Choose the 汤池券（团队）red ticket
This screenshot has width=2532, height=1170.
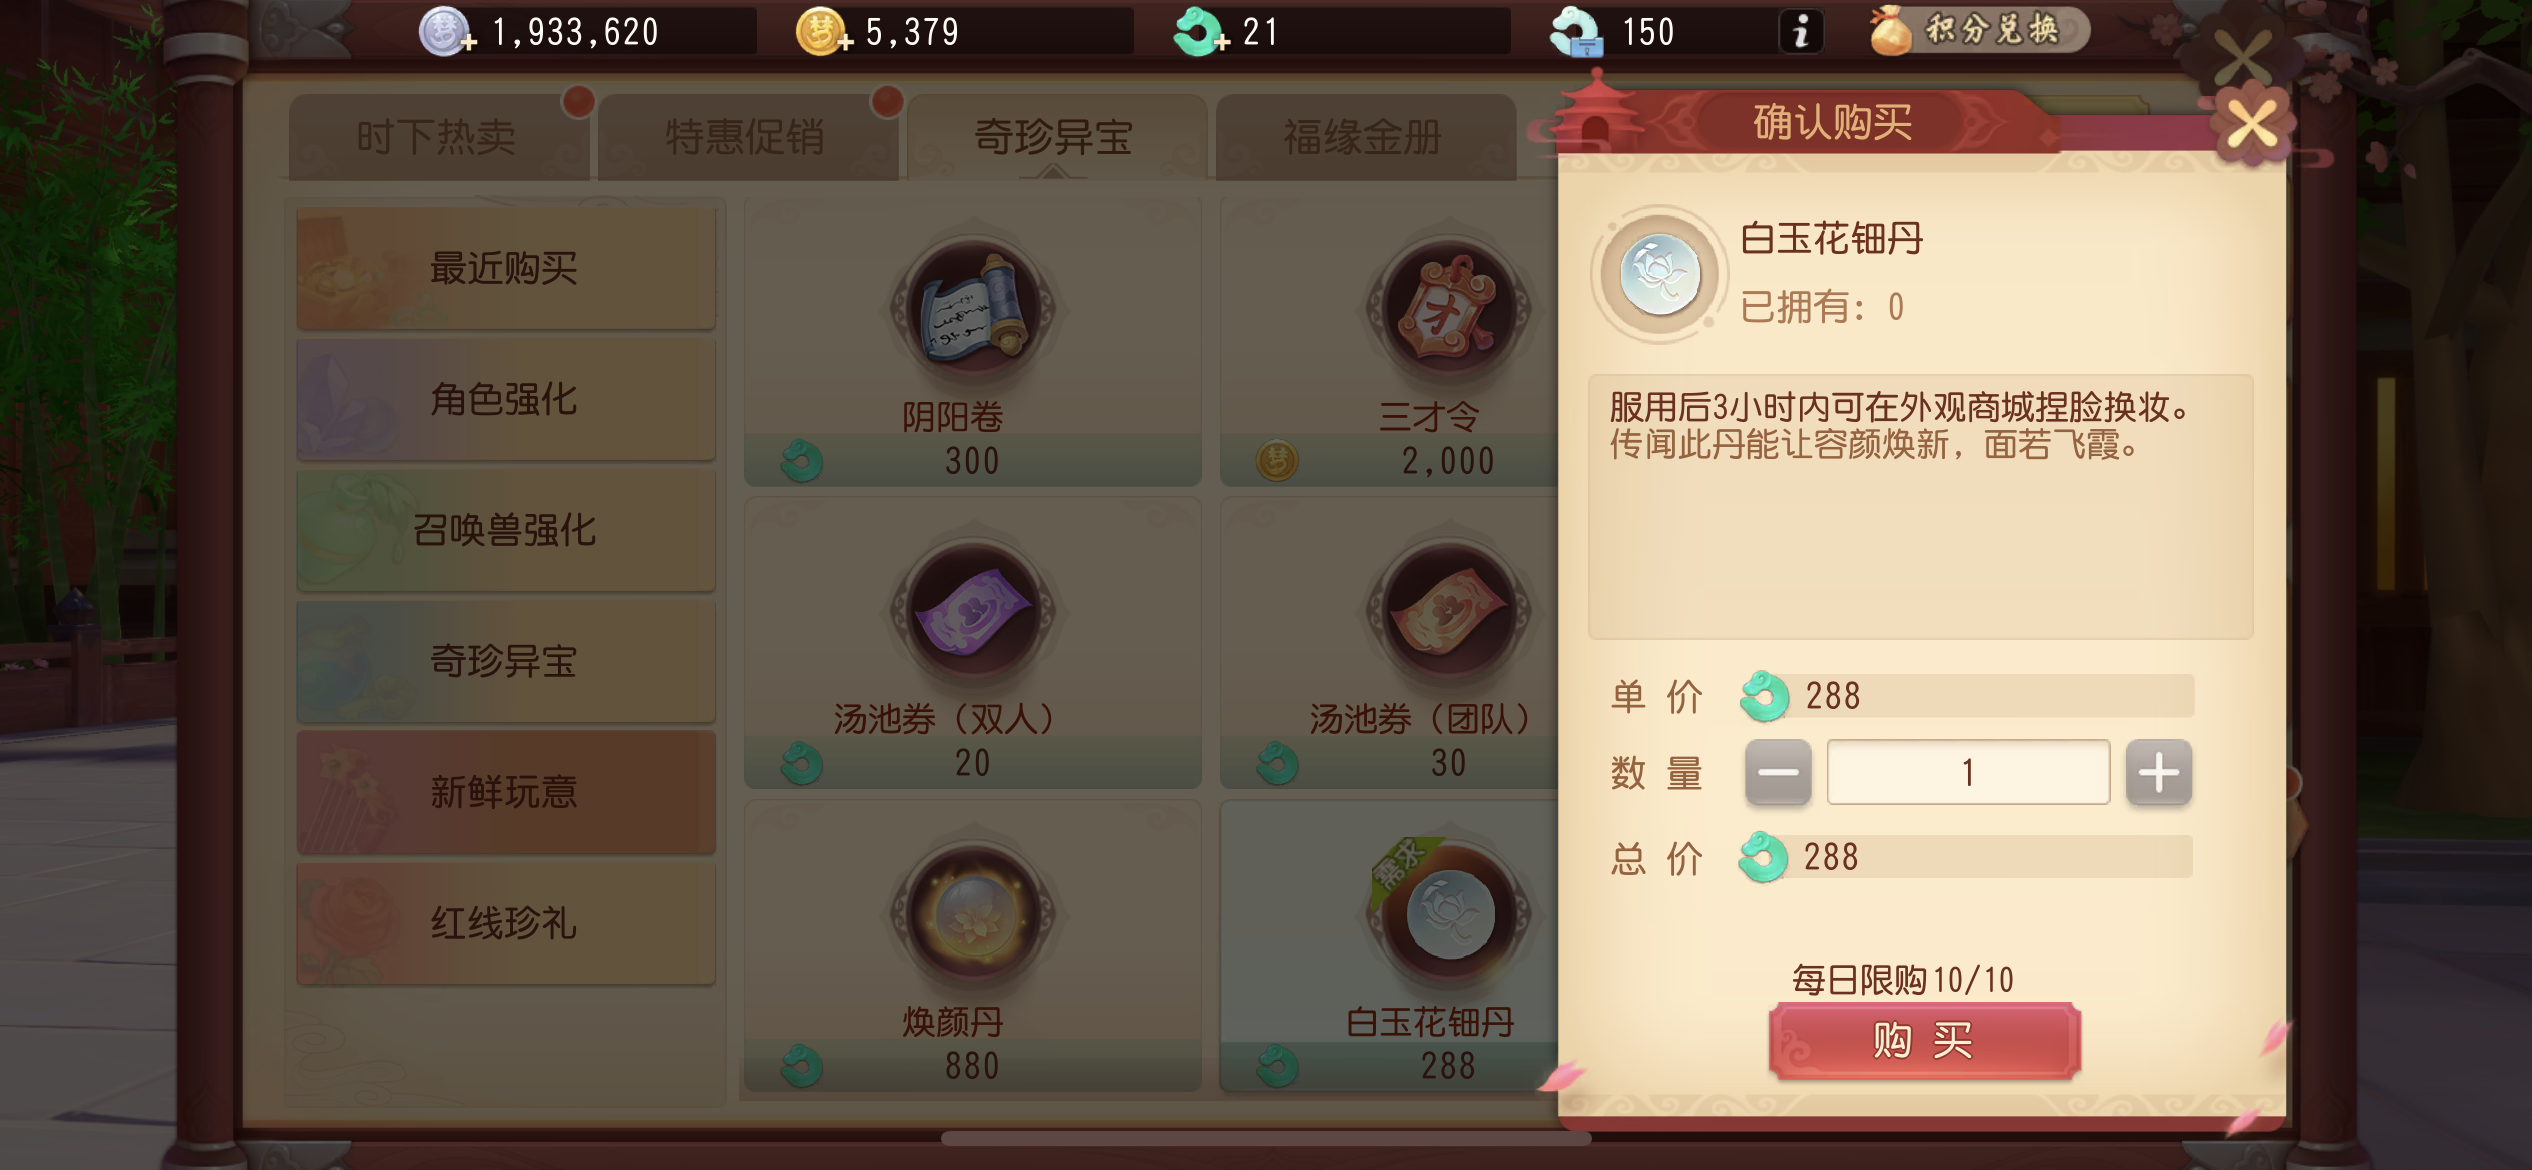(x=1390, y=645)
